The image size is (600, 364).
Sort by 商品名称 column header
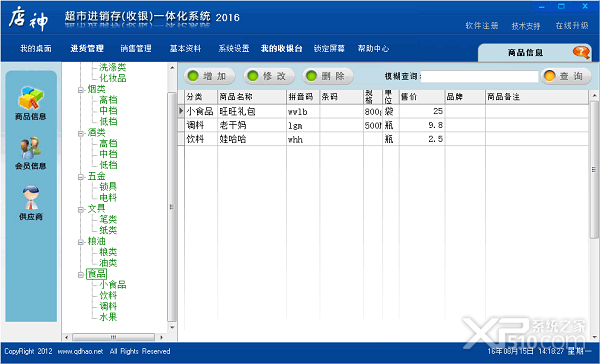click(x=252, y=97)
